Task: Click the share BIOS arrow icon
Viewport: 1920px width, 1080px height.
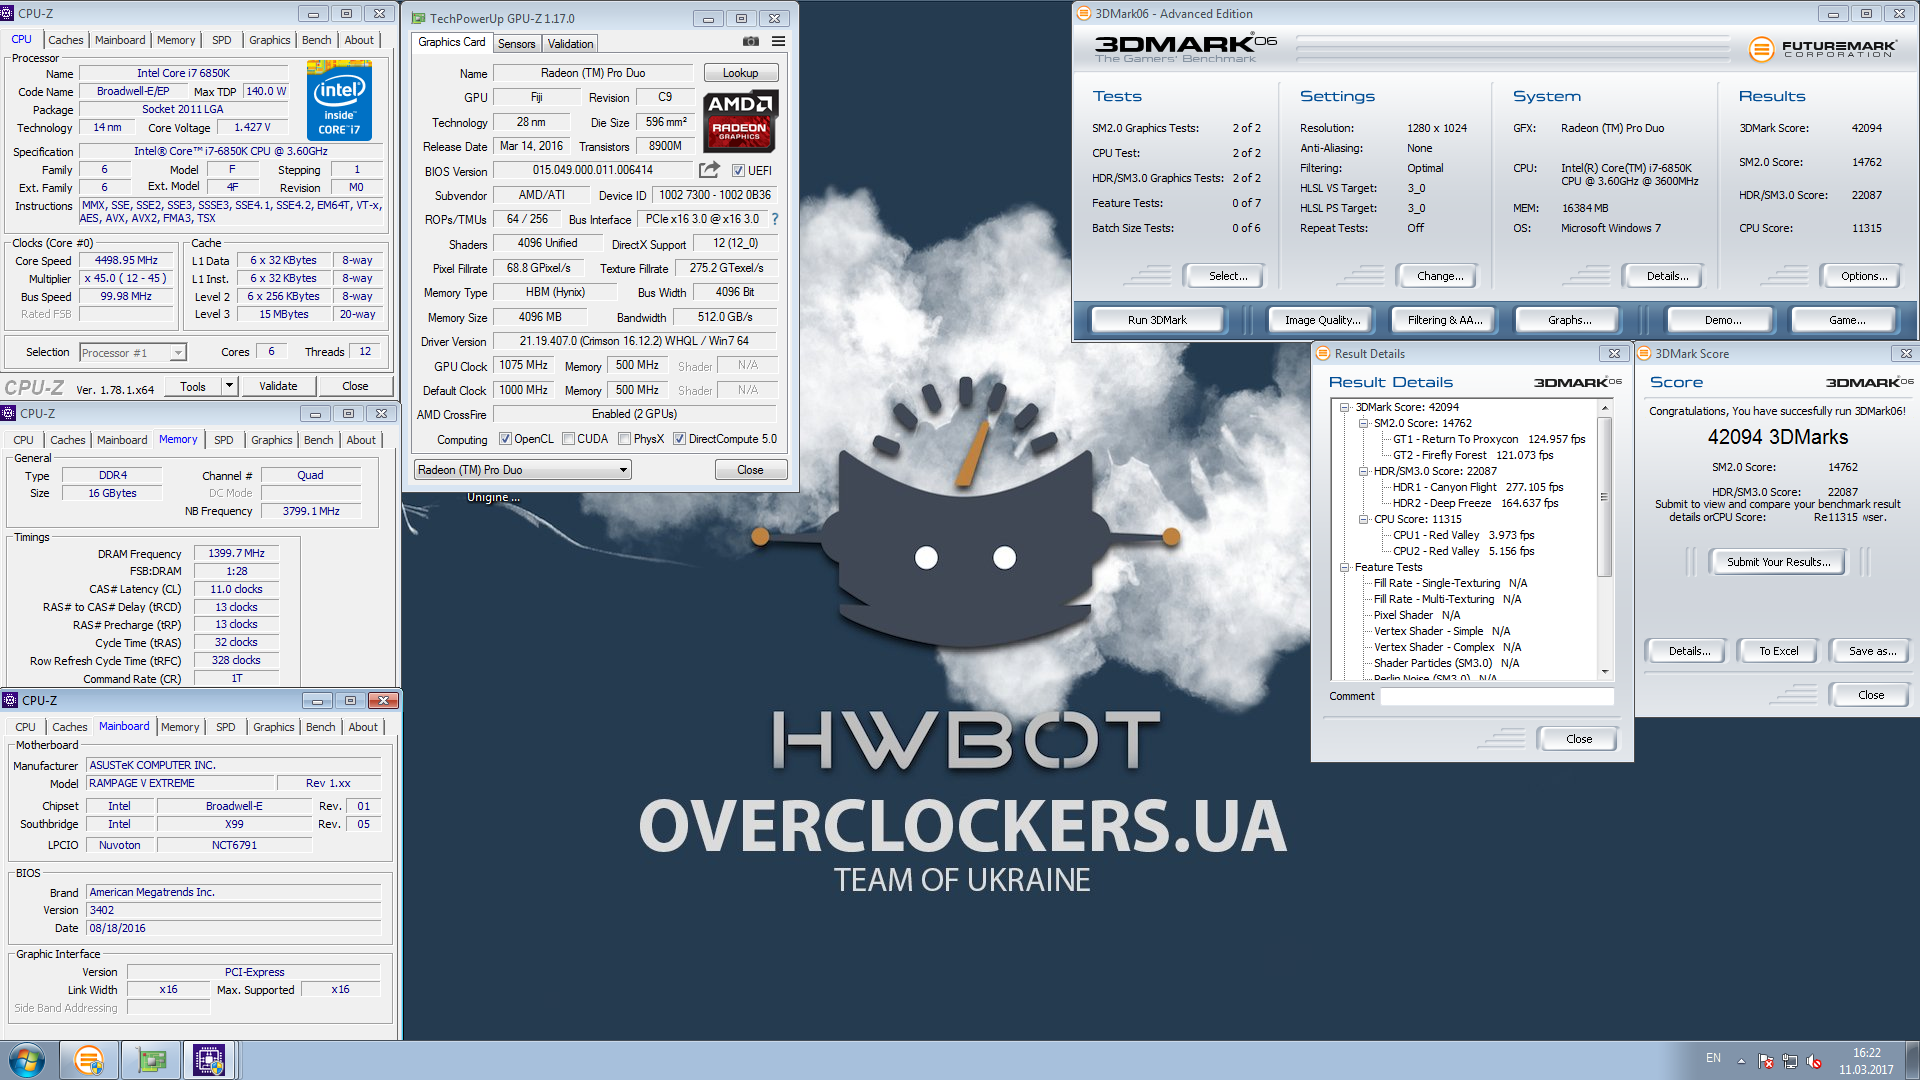Action: point(709,170)
